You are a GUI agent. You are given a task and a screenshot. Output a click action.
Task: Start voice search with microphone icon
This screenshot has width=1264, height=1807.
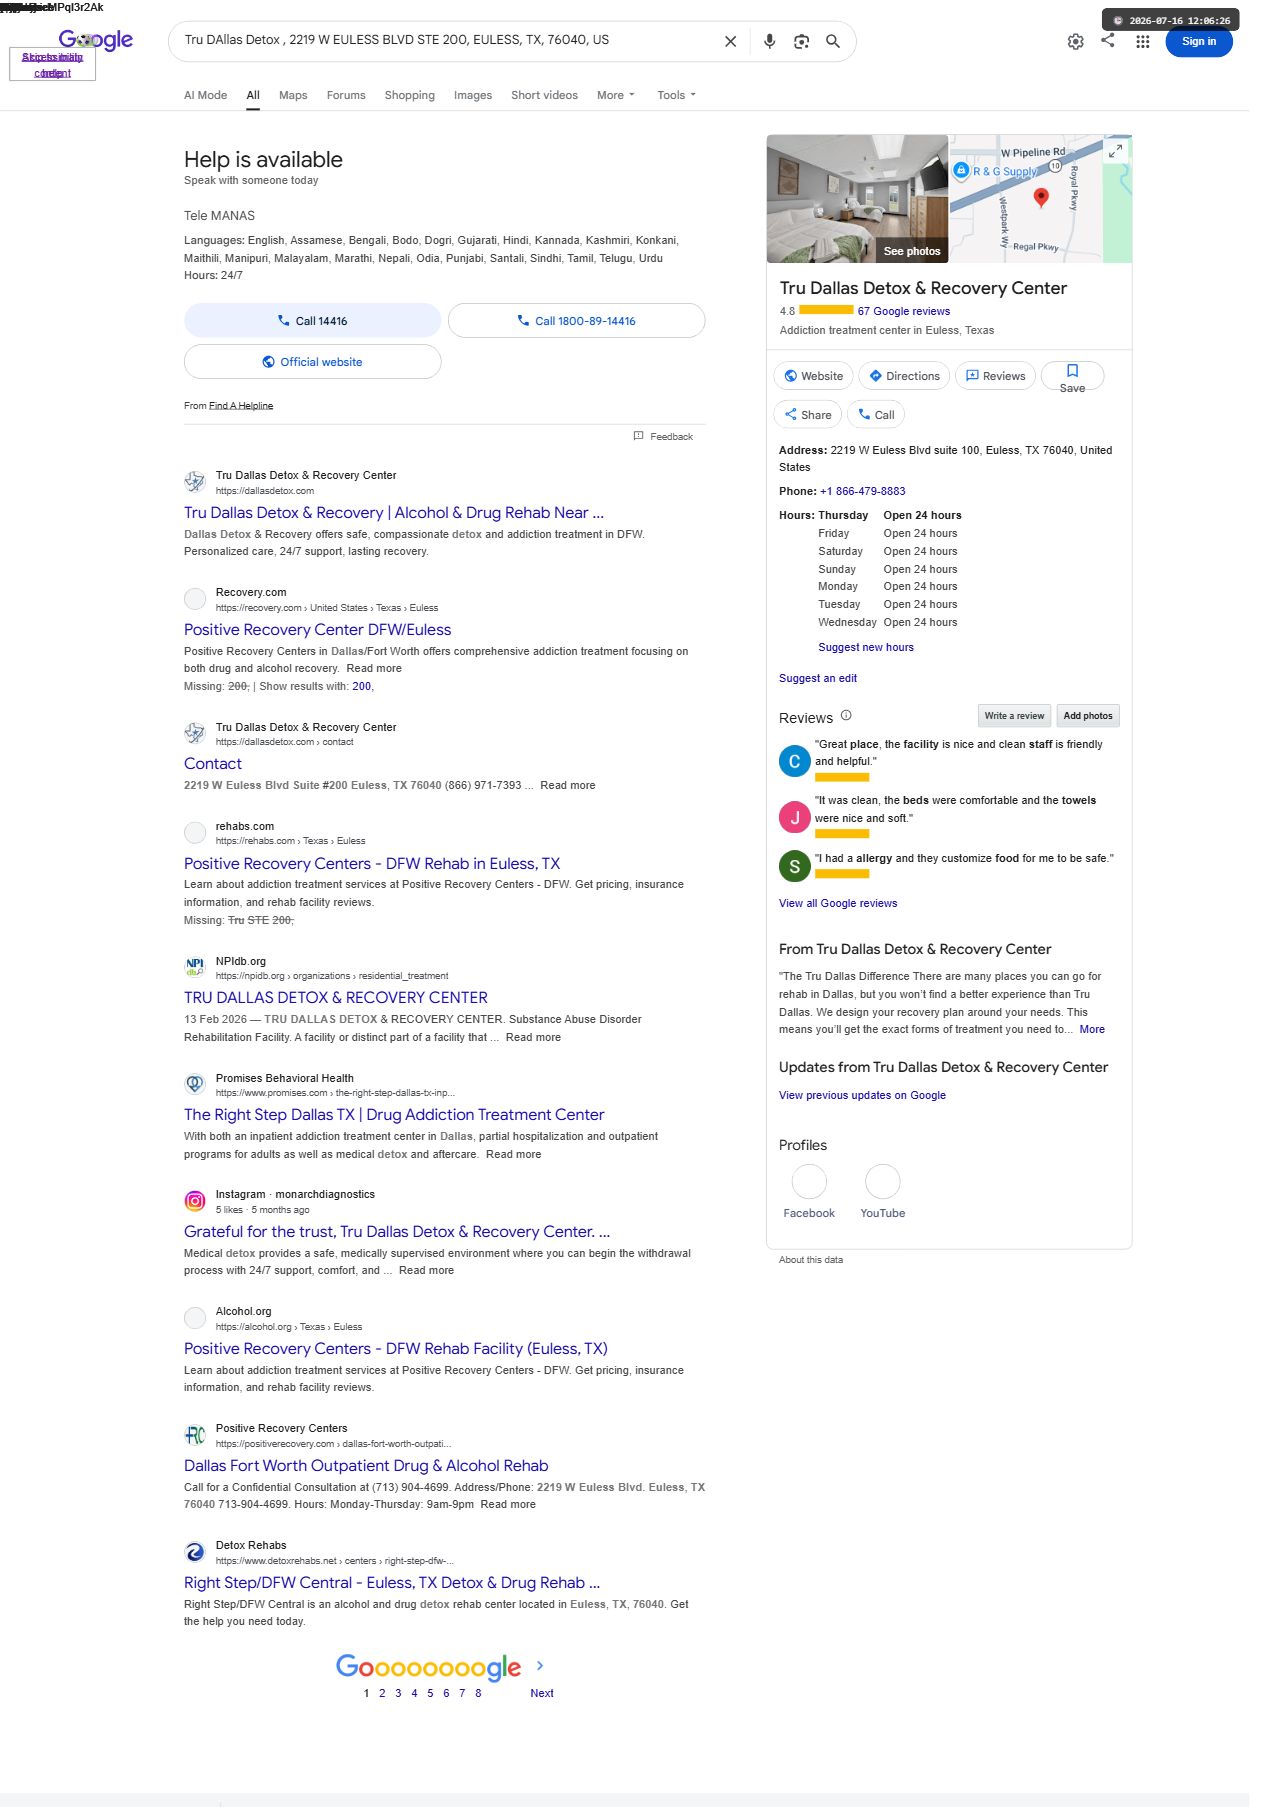tap(769, 42)
